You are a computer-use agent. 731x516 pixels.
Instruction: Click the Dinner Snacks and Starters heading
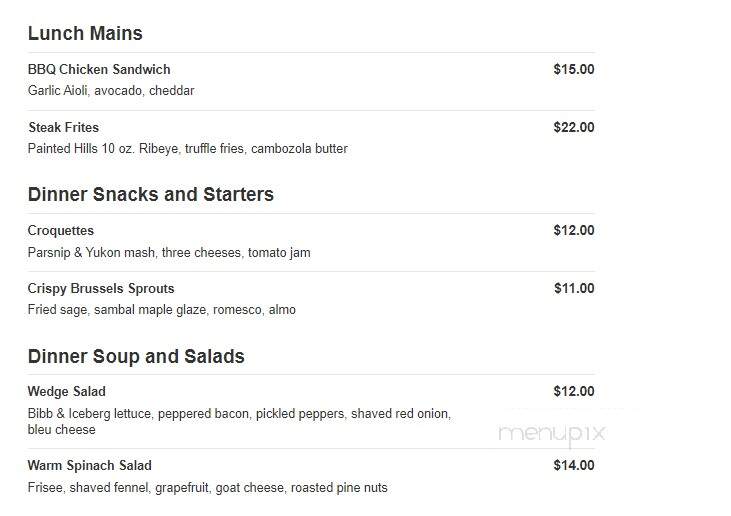click(151, 194)
